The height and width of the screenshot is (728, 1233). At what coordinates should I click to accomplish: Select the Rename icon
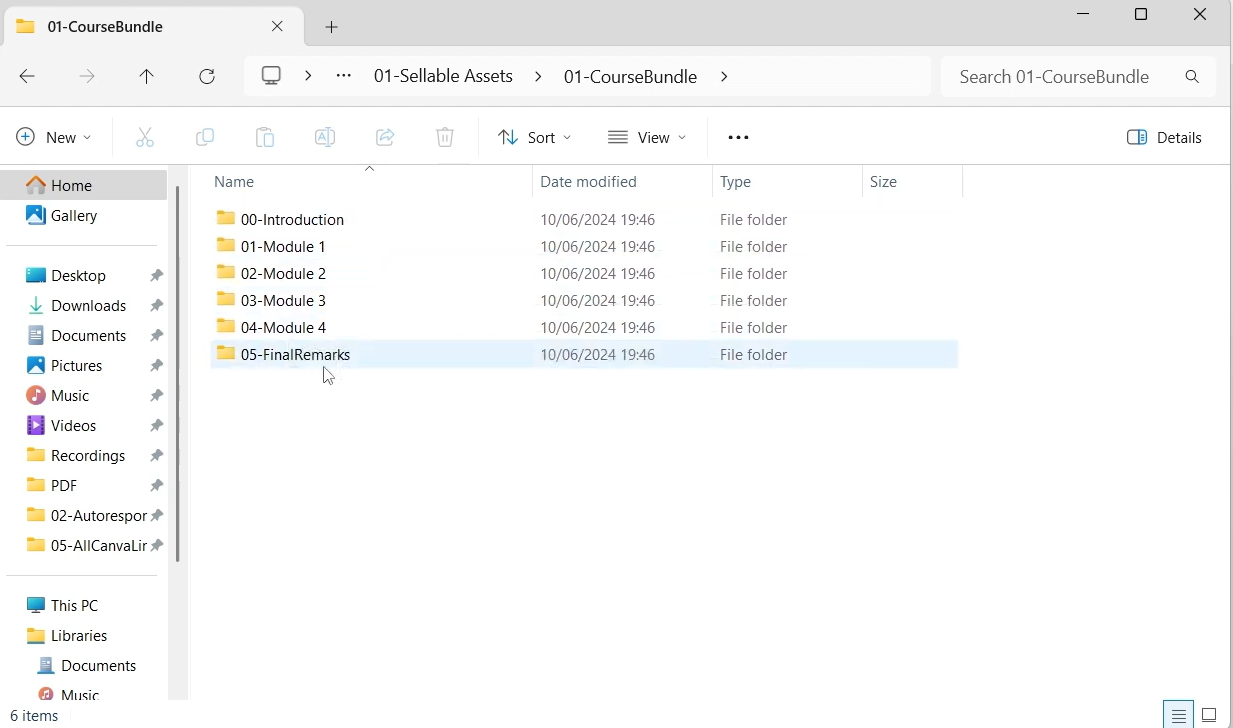(x=324, y=137)
